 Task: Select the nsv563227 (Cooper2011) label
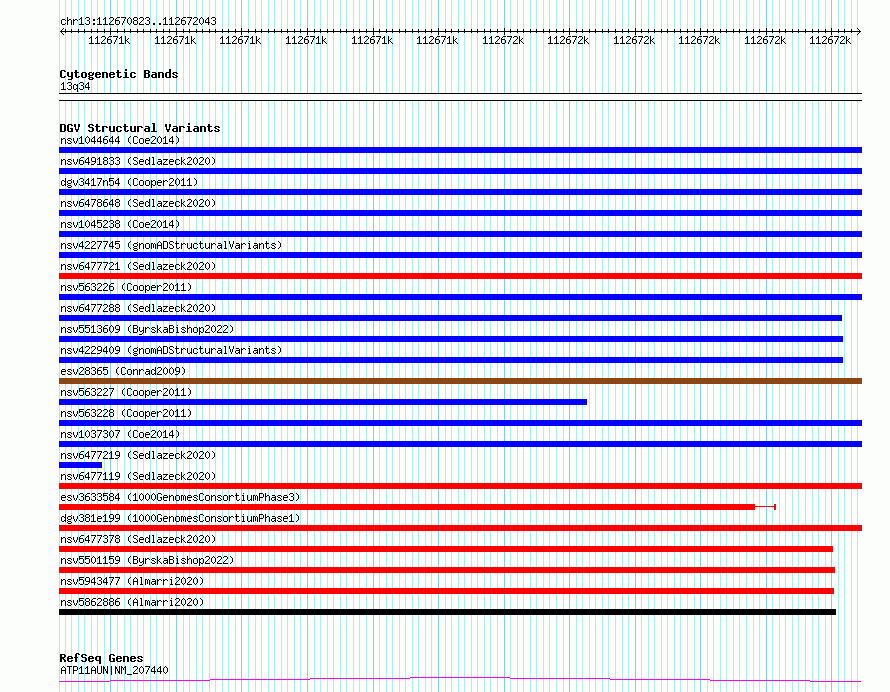pos(126,392)
